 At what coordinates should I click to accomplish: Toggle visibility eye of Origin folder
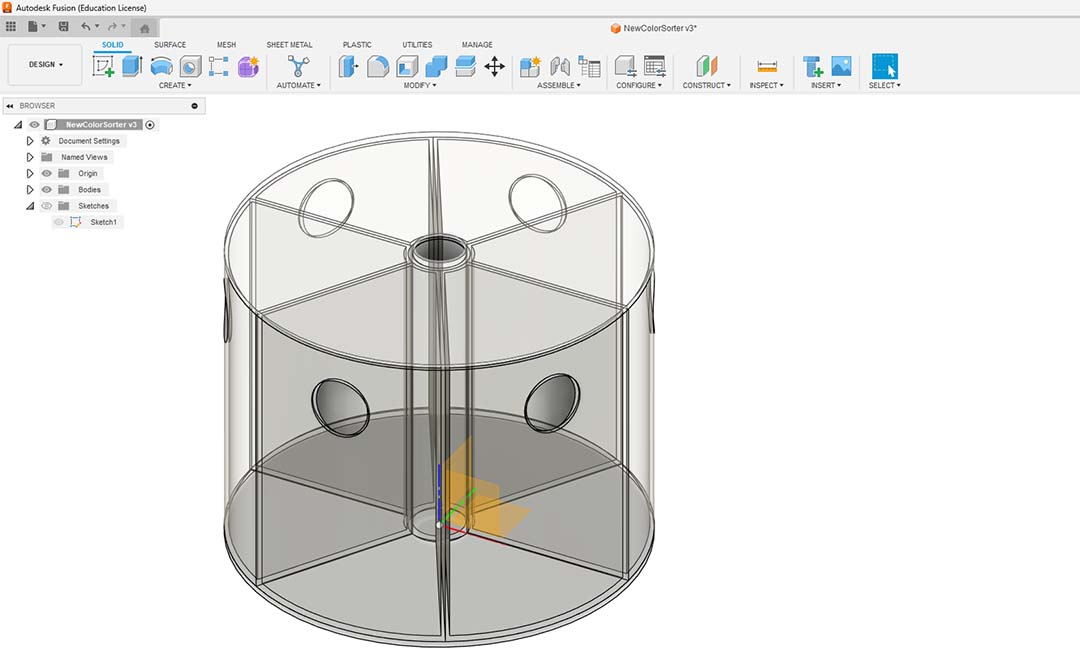click(46, 174)
